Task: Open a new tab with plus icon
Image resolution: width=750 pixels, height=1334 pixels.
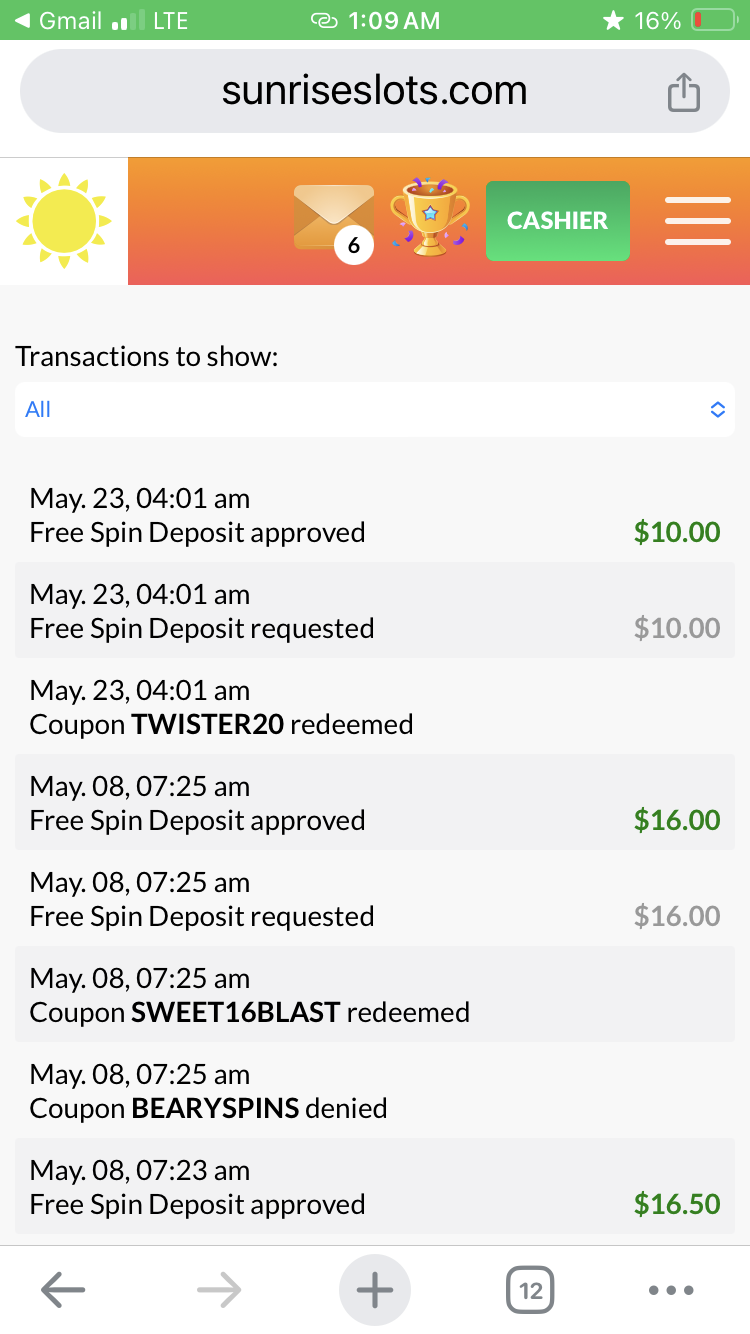Action: (x=375, y=1290)
